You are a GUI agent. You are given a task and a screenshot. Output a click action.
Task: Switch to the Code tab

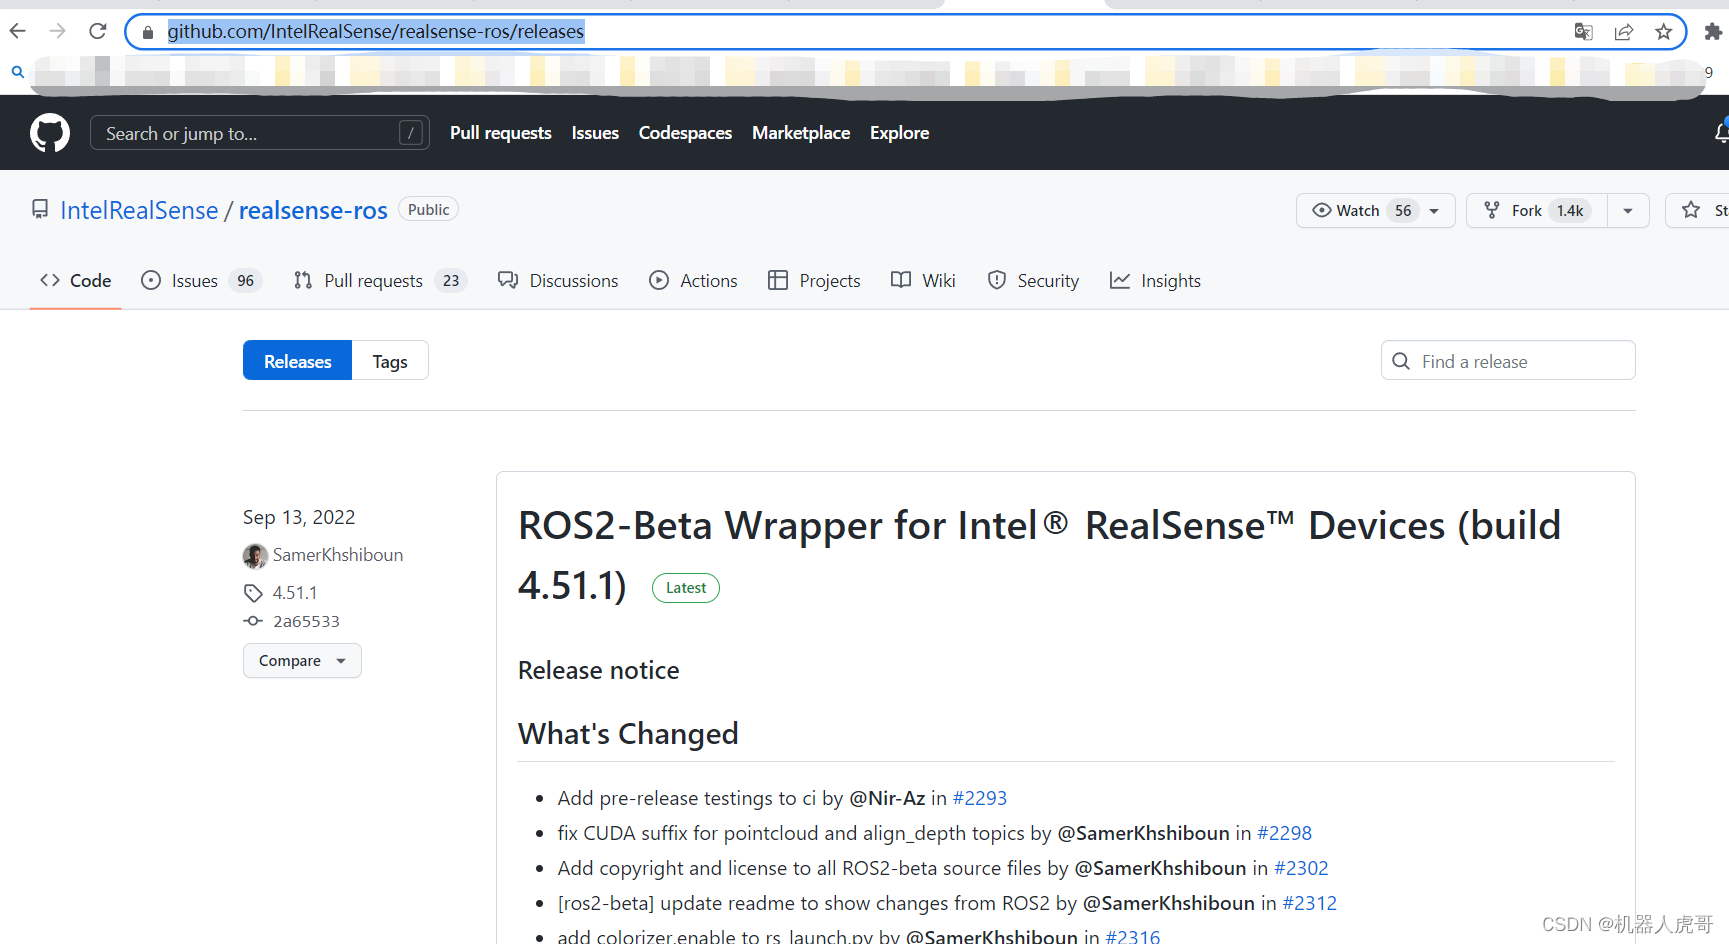pos(76,281)
